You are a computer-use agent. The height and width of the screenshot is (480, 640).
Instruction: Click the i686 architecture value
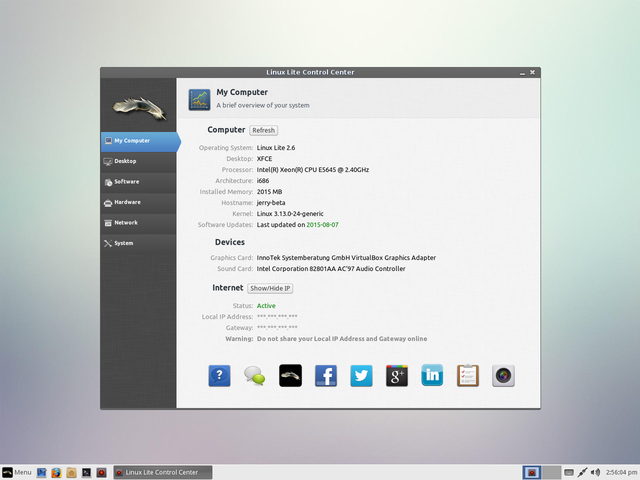pyautogui.click(x=263, y=181)
